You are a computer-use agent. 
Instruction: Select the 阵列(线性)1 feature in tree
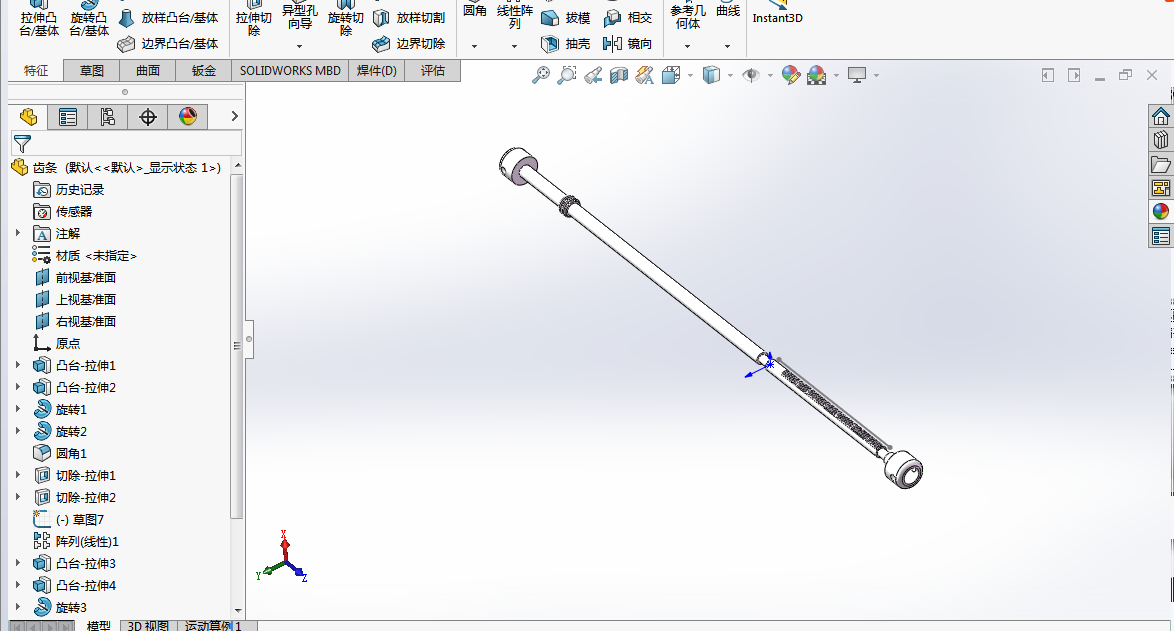pos(85,540)
